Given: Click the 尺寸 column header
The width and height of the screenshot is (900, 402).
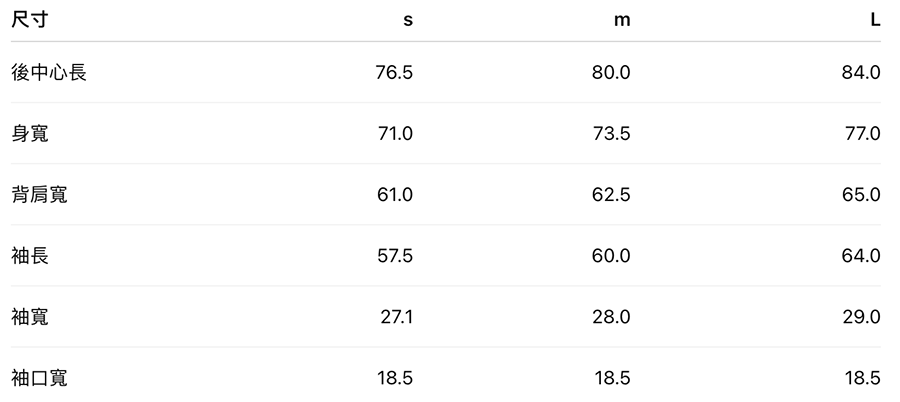Looking at the screenshot, I should pos(30,20).
